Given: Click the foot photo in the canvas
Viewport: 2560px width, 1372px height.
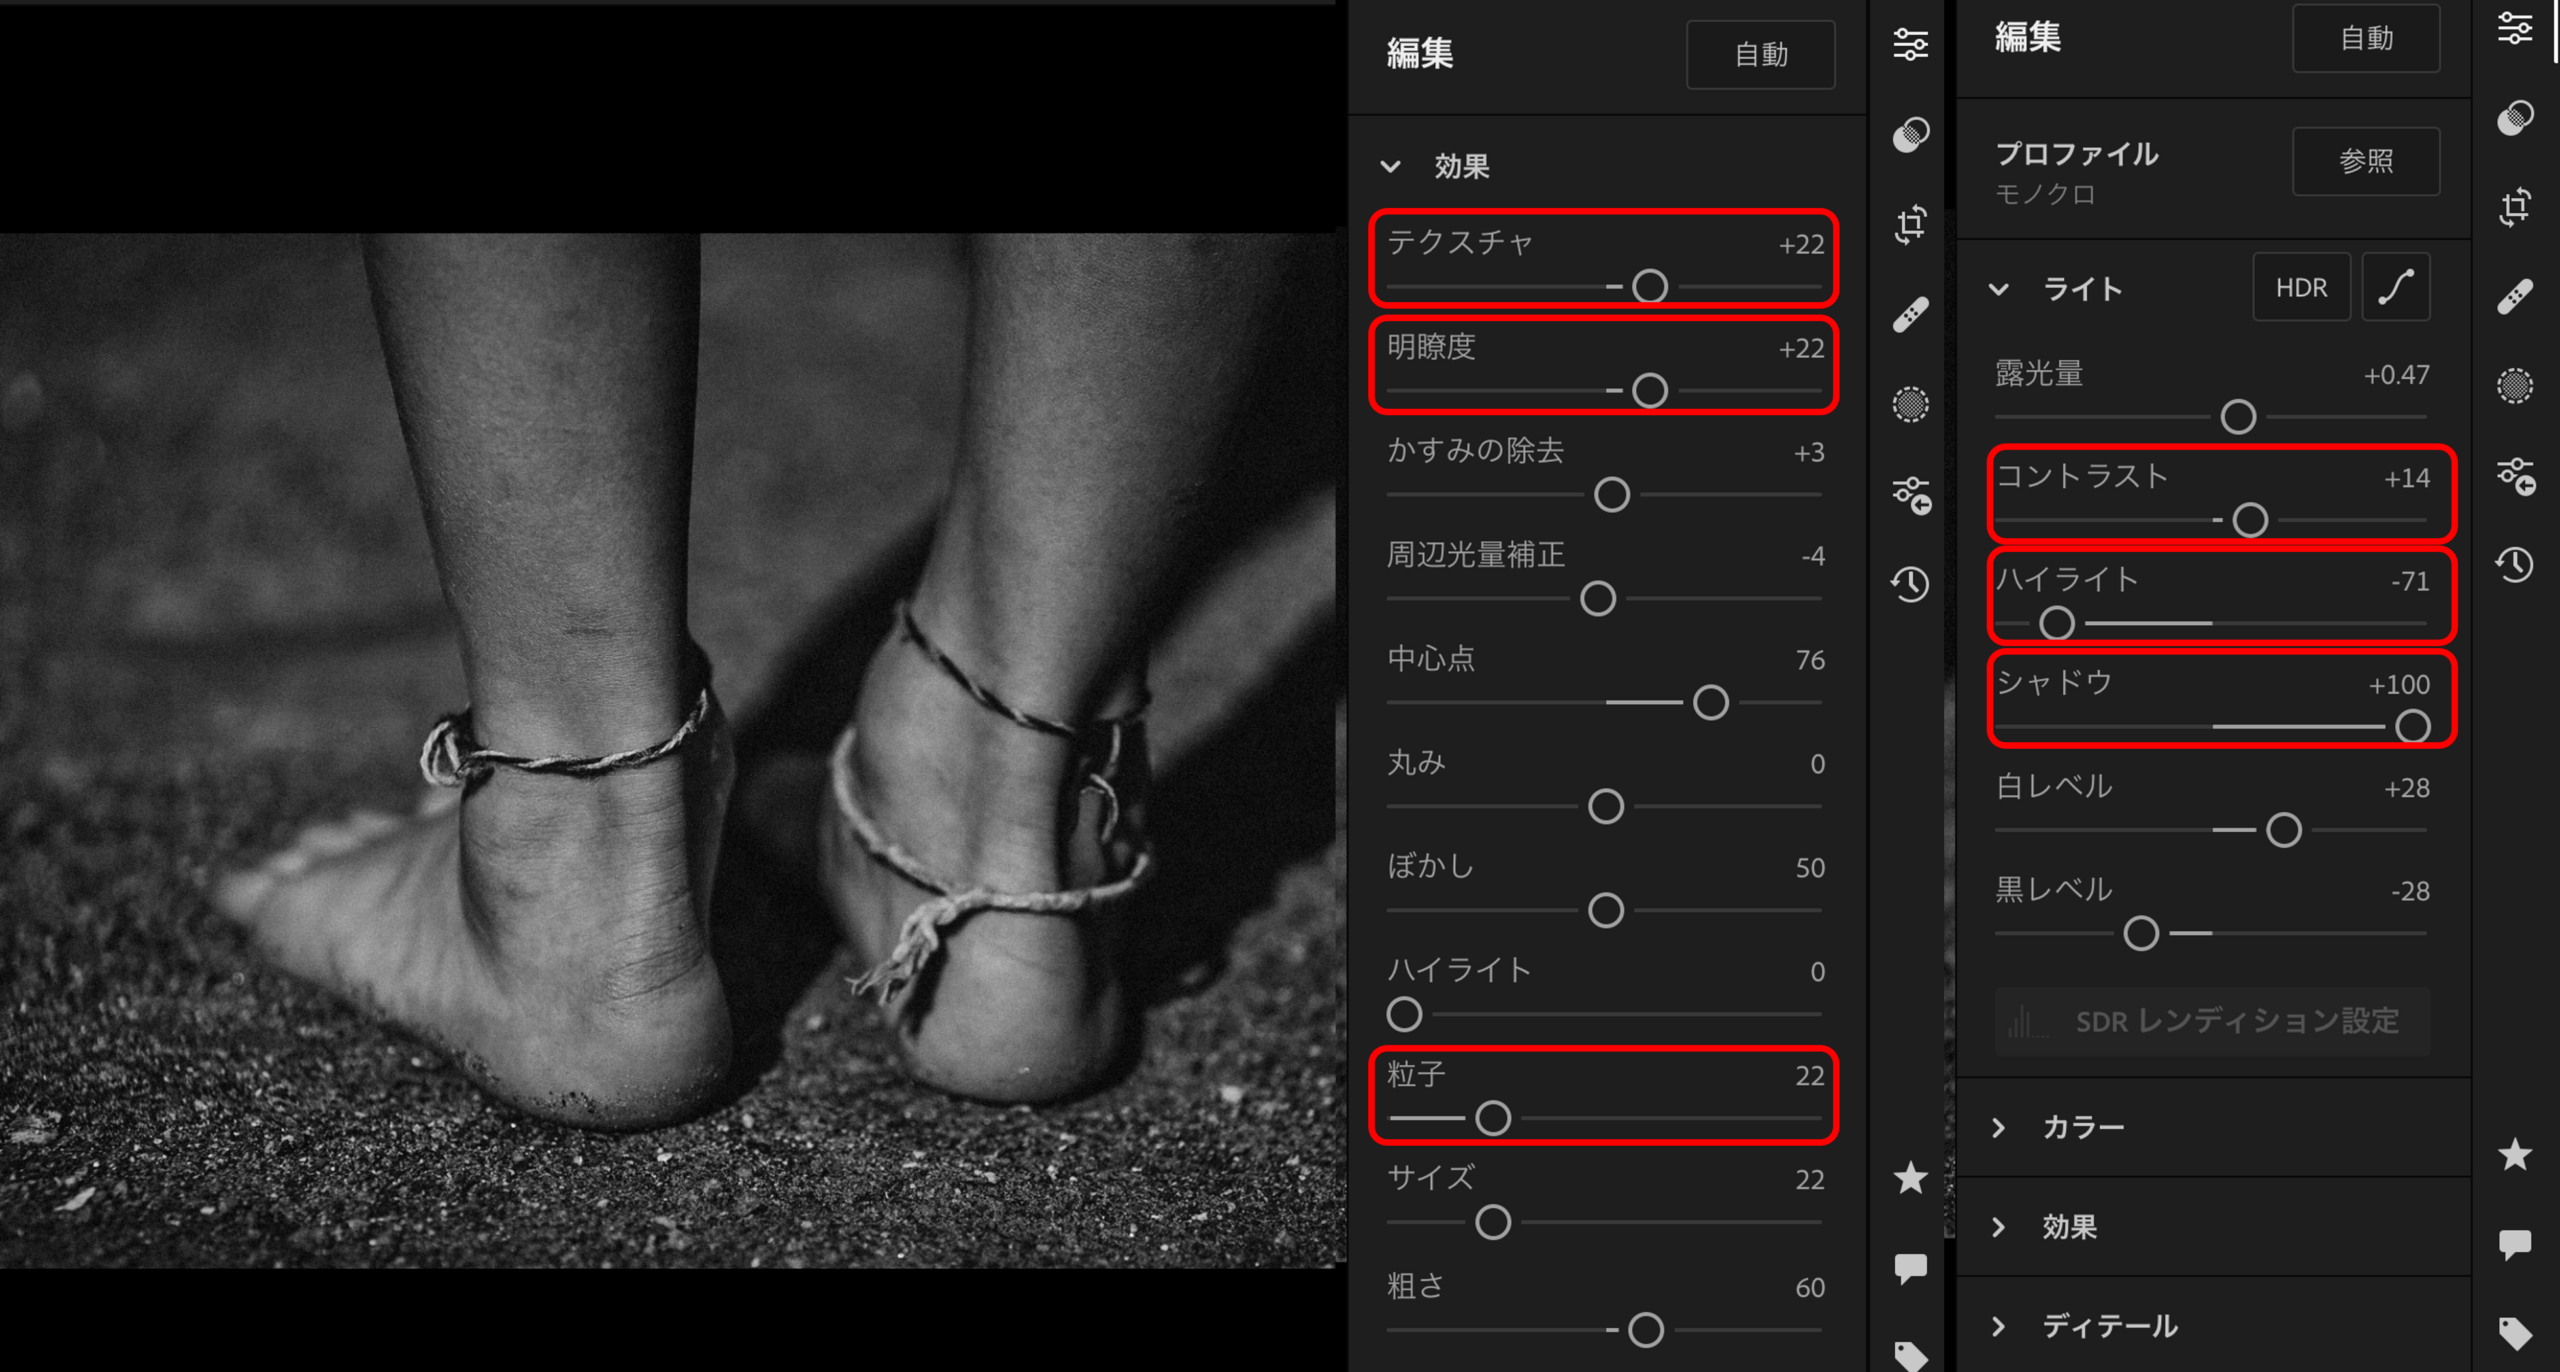Looking at the screenshot, I should (x=670, y=750).
